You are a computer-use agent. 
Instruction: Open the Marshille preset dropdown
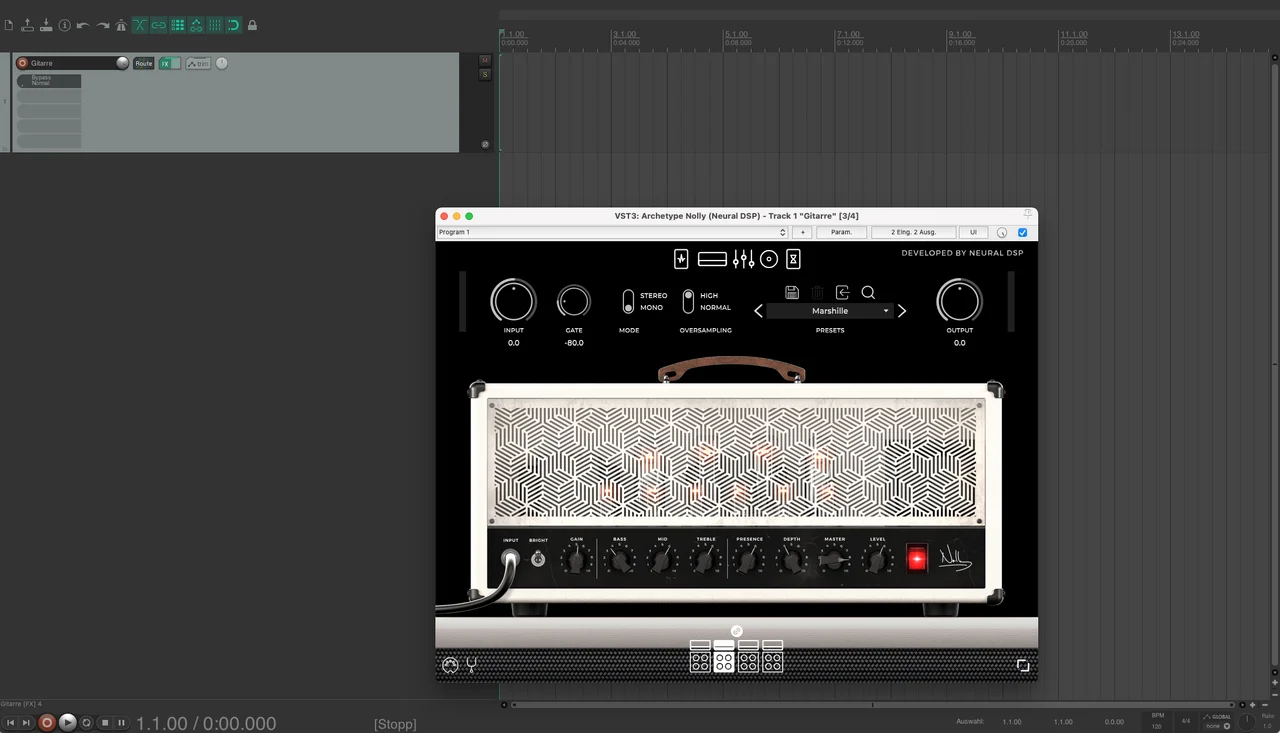pyautogui.click(x=830, y=311)
